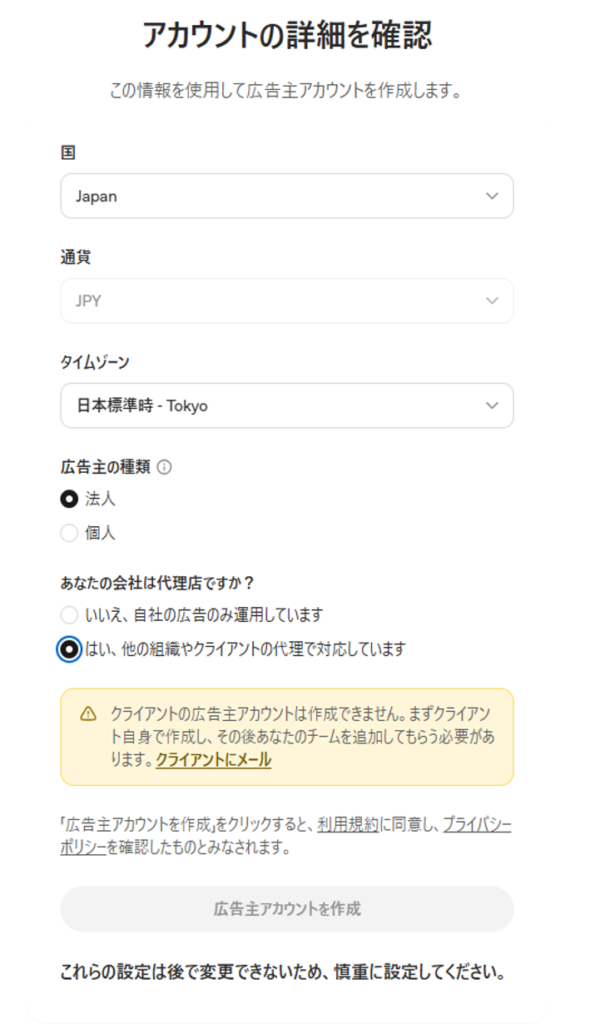Click the アカウントの詳細を確認 heading

pos(287,35)
